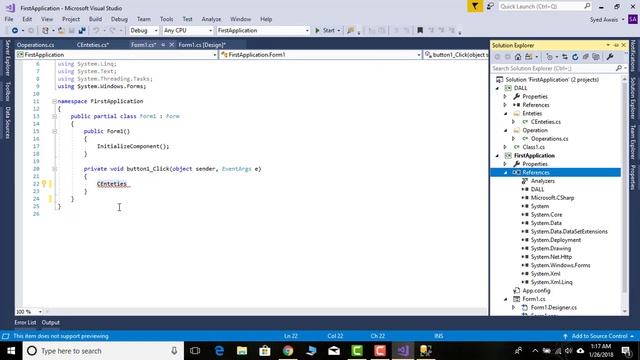Click the Windows Start button
This screenshot has height=360, width=640.
(x=11, y=351)
